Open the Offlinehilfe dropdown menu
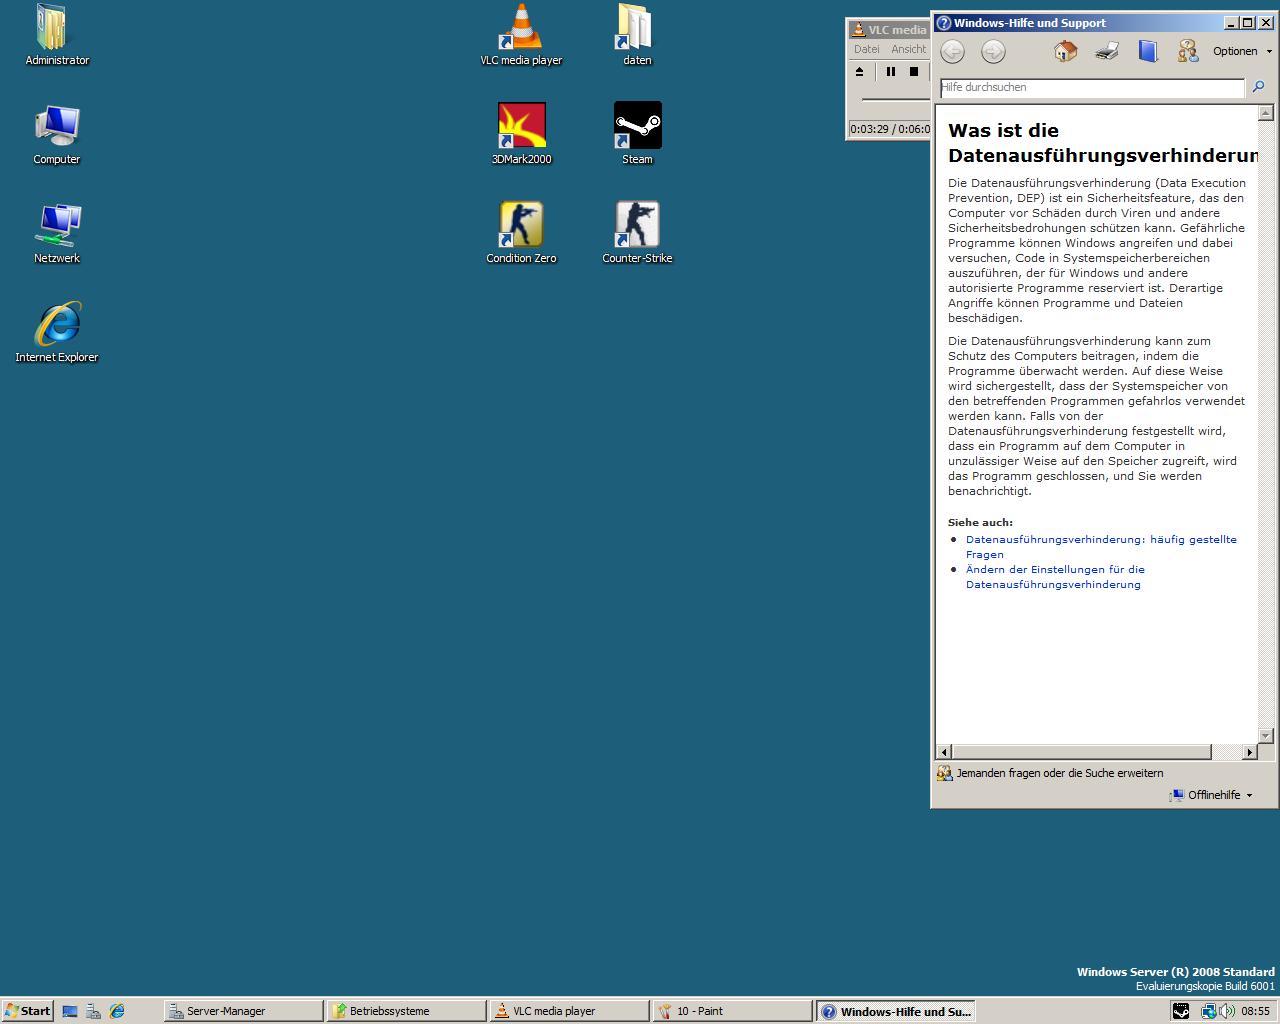The width and height of the screenshot is (1280, 1024). coord(1213,795)
